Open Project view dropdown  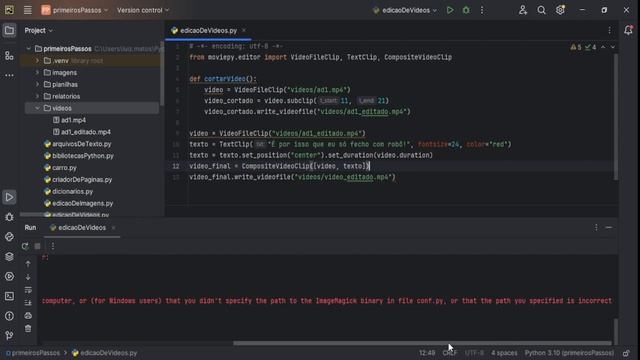(x=38, y=31)
